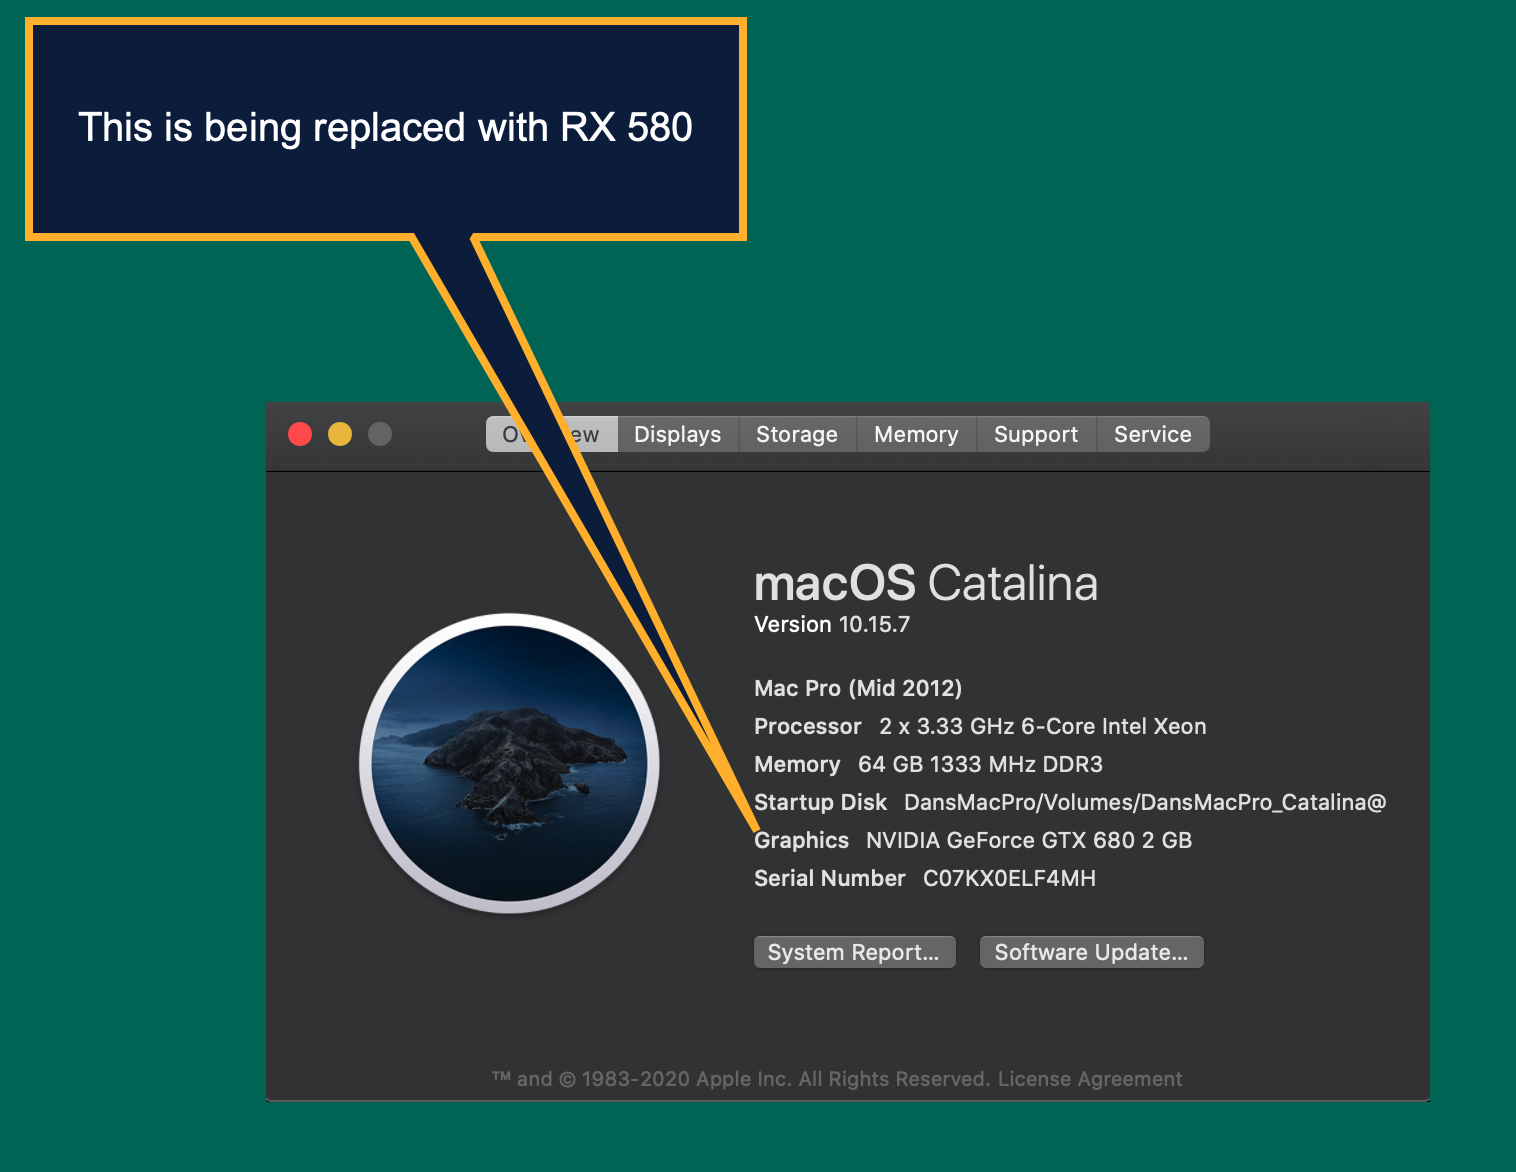Open the Service tab
The width and height of the screenshot is (1516, 1172).
tap(1153, 434)
